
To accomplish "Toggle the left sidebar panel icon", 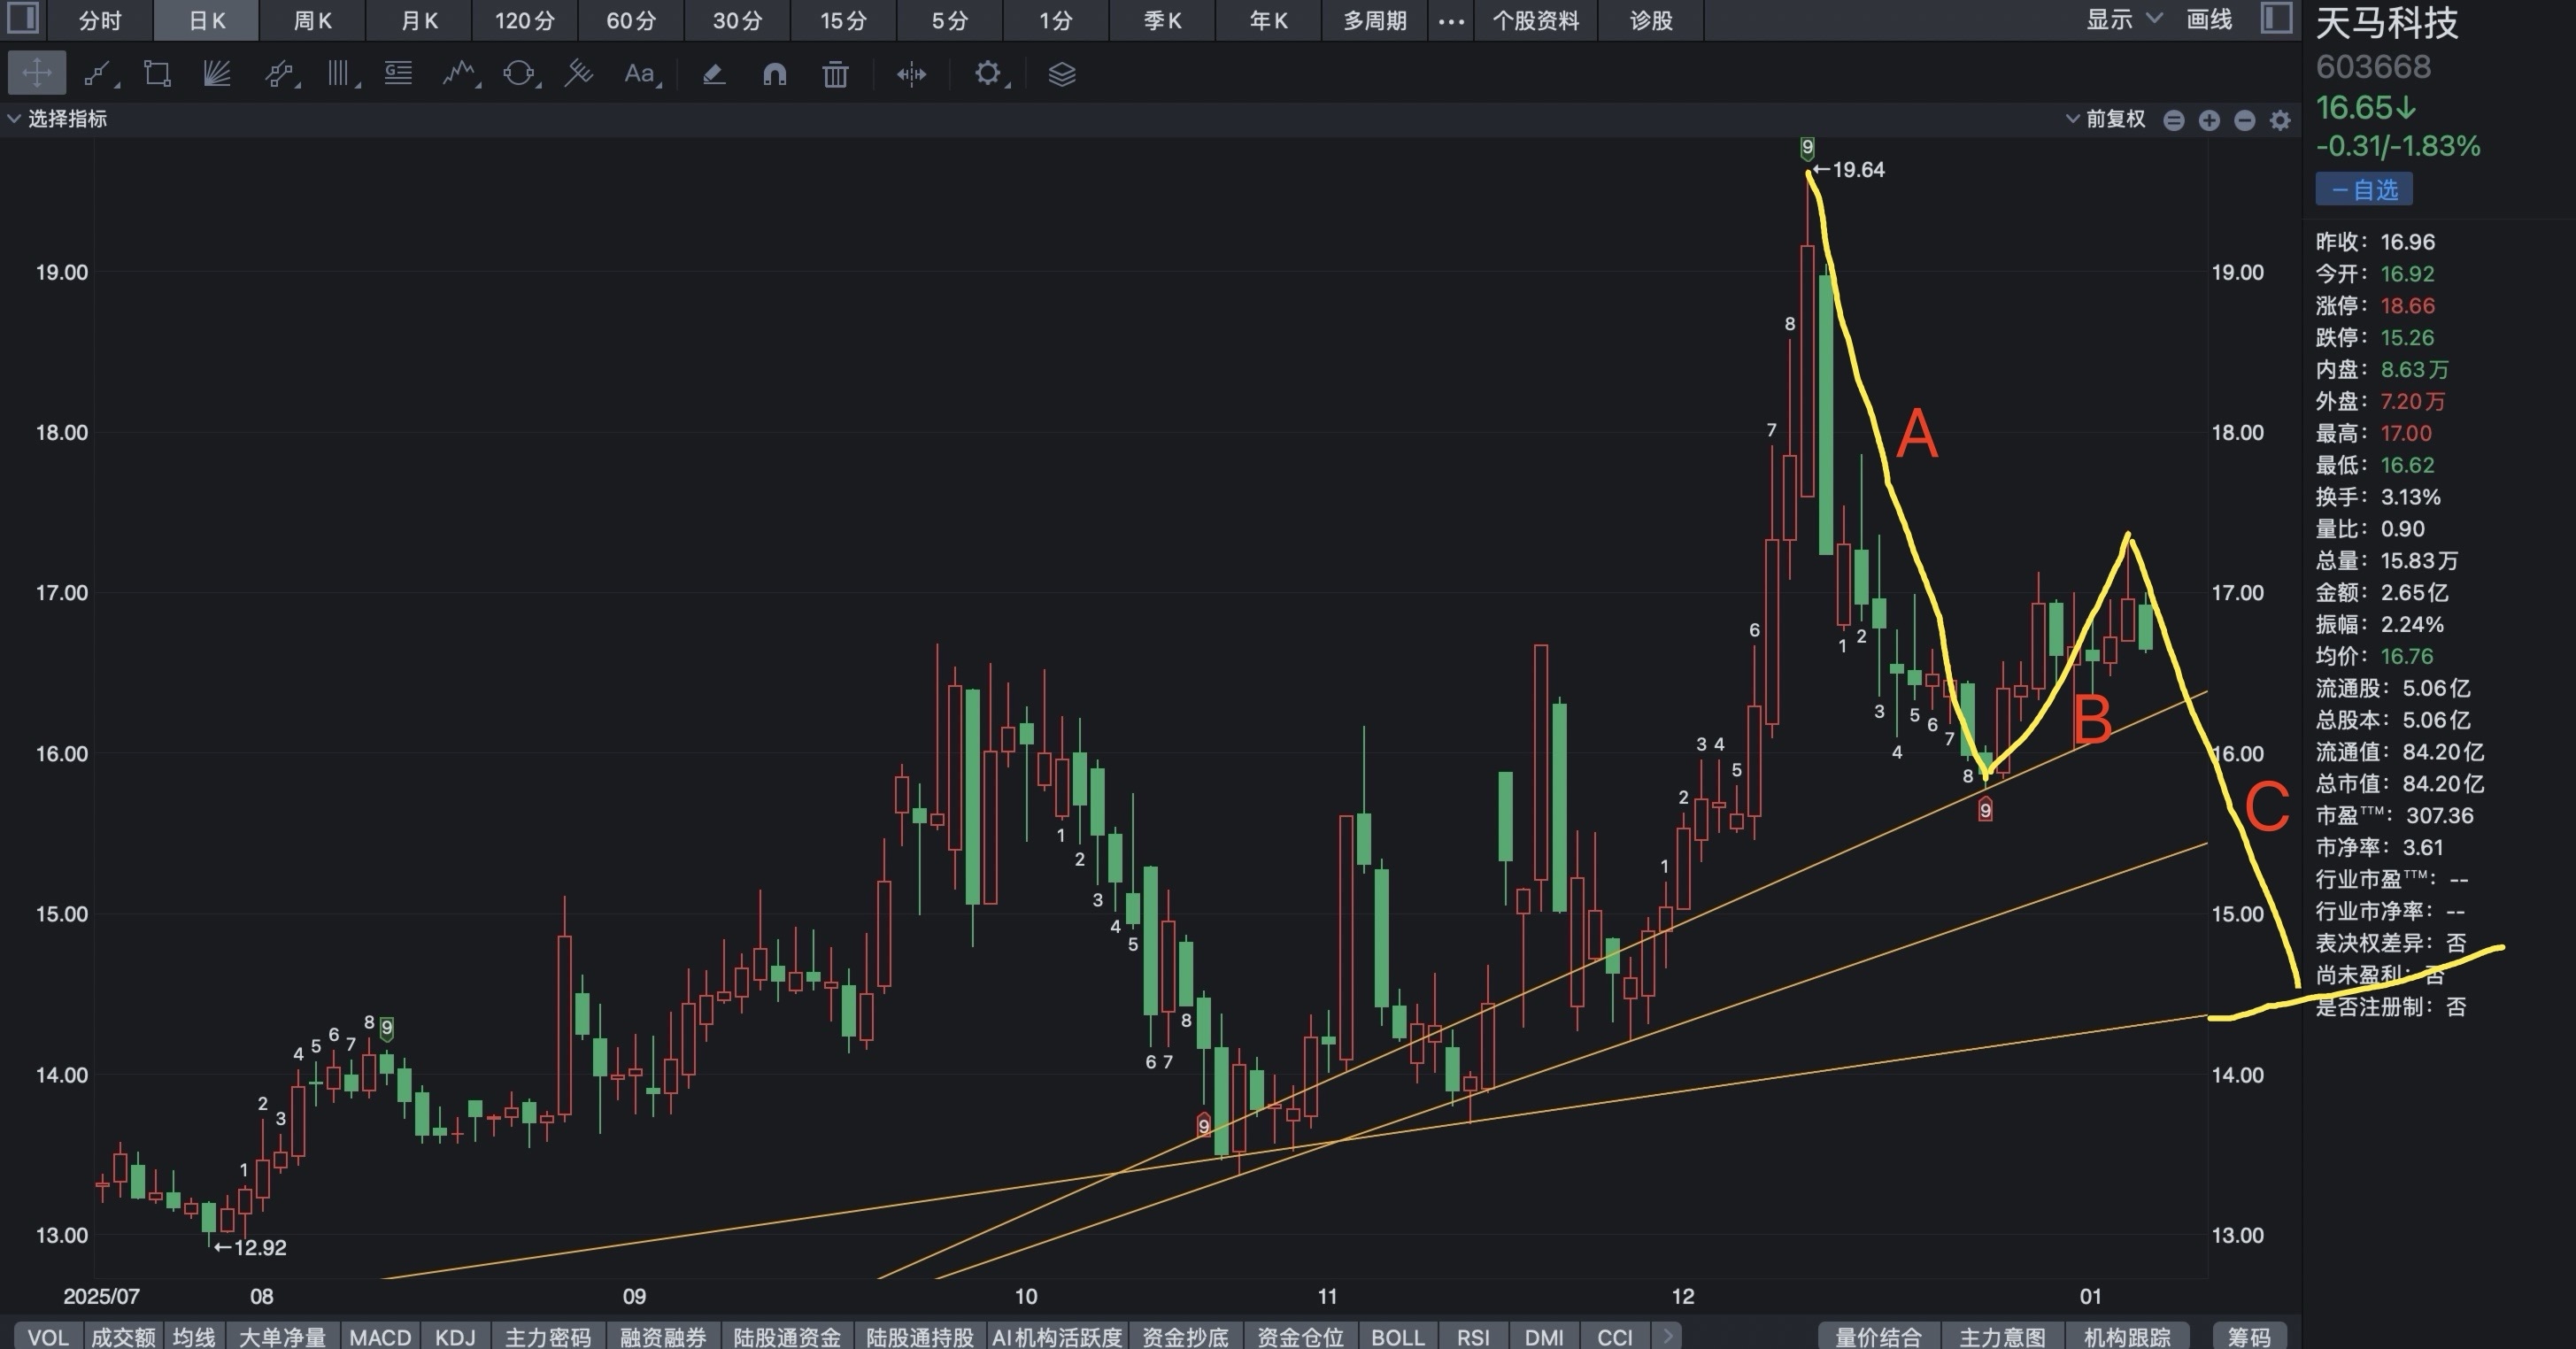I will [22, 18].
